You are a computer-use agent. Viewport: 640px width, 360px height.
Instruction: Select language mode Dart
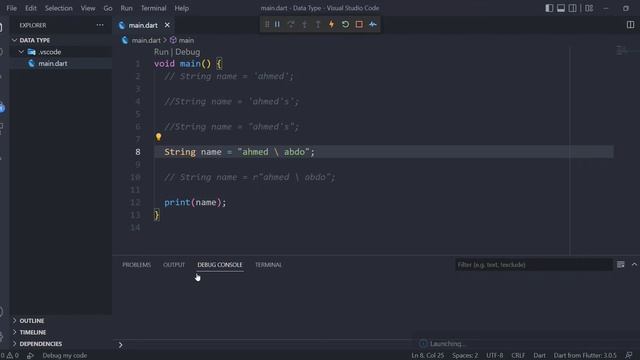coord(540,356)
